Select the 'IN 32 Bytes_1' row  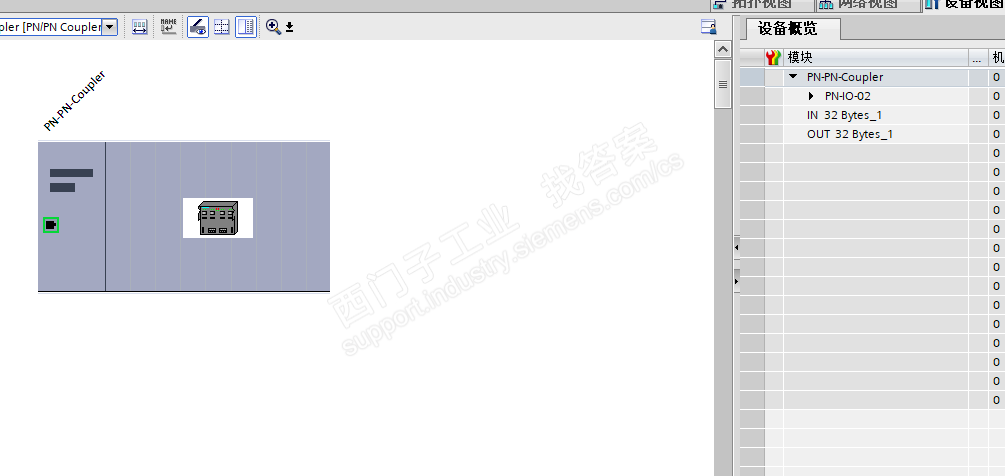[872, 115]
